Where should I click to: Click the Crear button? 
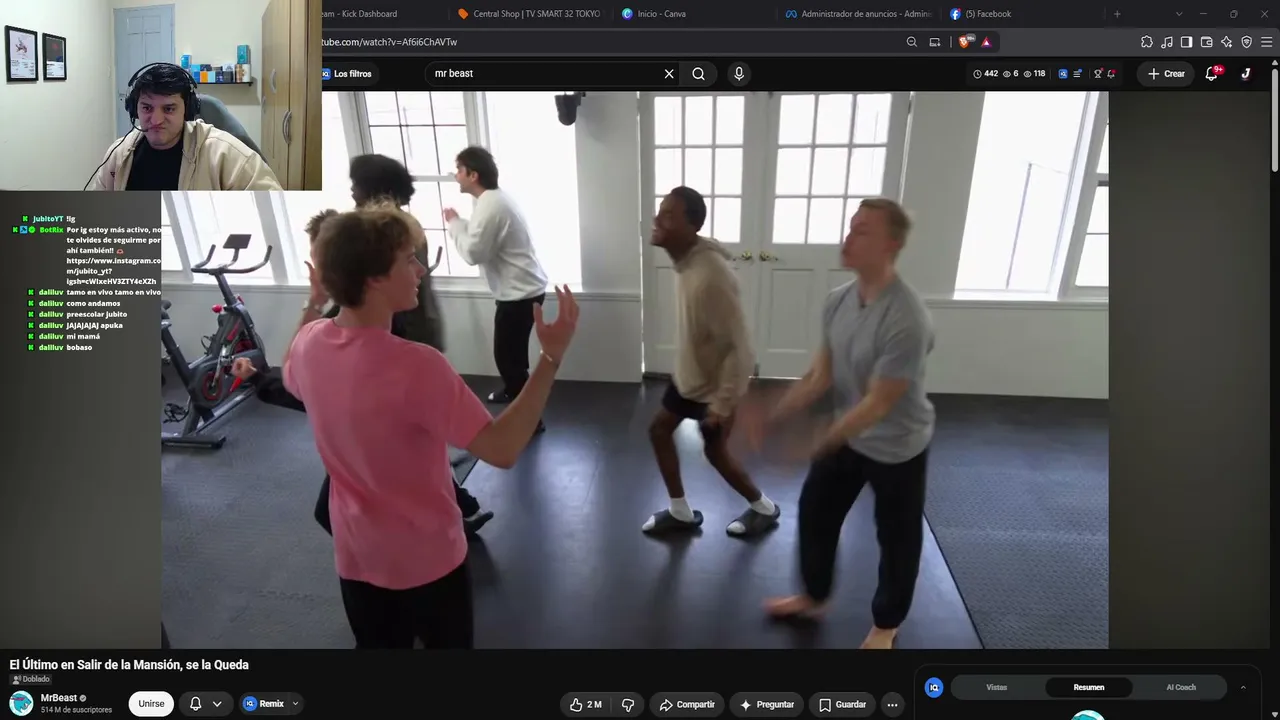coord(1166,73)
